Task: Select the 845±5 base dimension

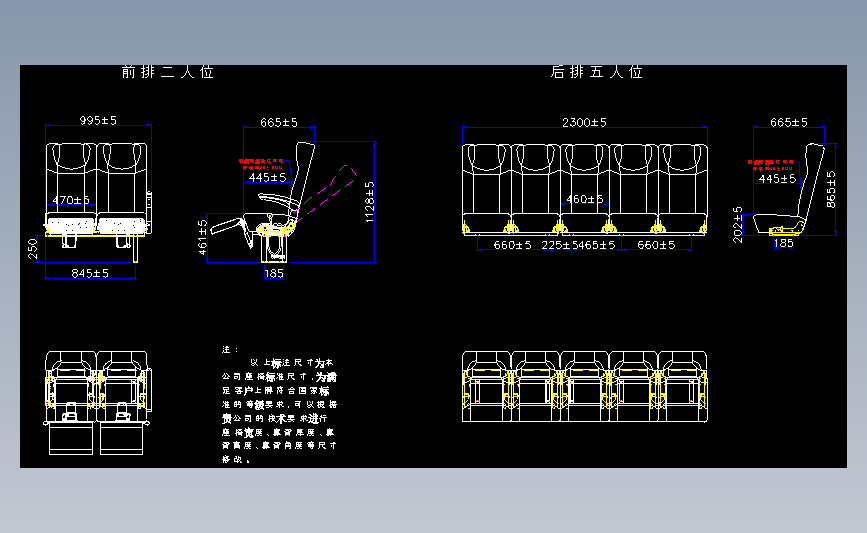Action: (x=90, y=273)
